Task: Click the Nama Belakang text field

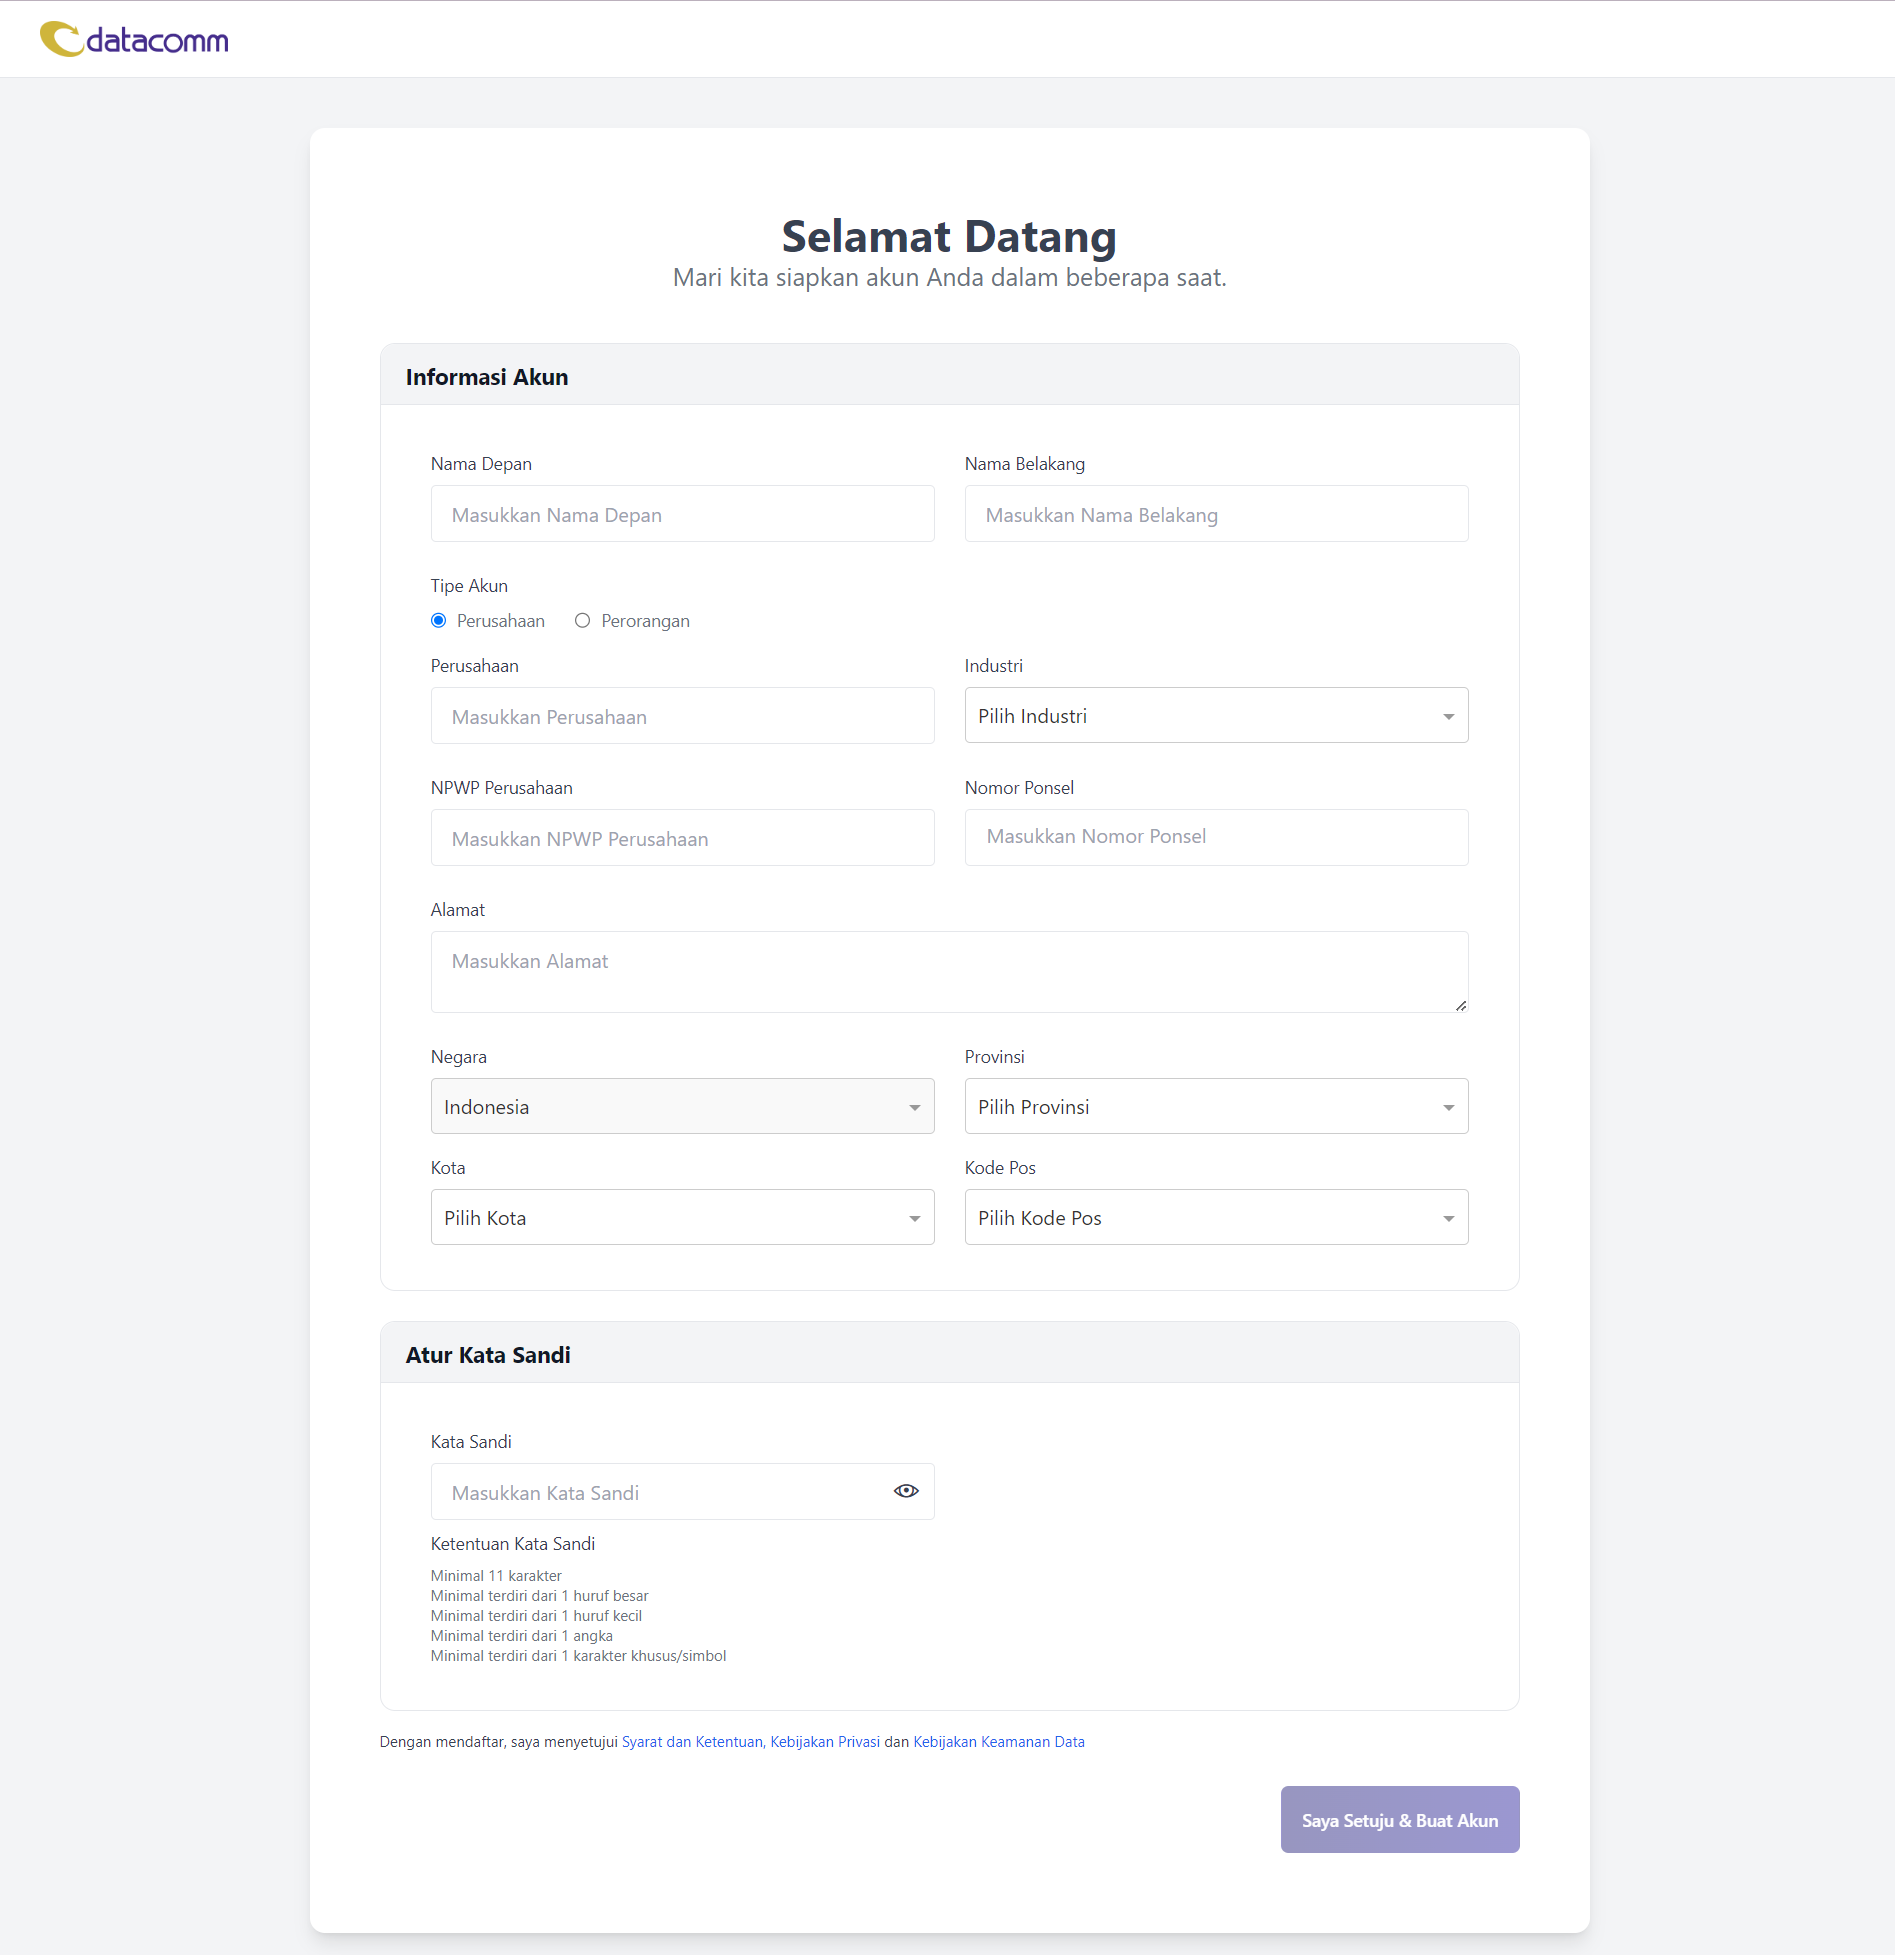Action: pyautogui.click(x=1216, y=515)
